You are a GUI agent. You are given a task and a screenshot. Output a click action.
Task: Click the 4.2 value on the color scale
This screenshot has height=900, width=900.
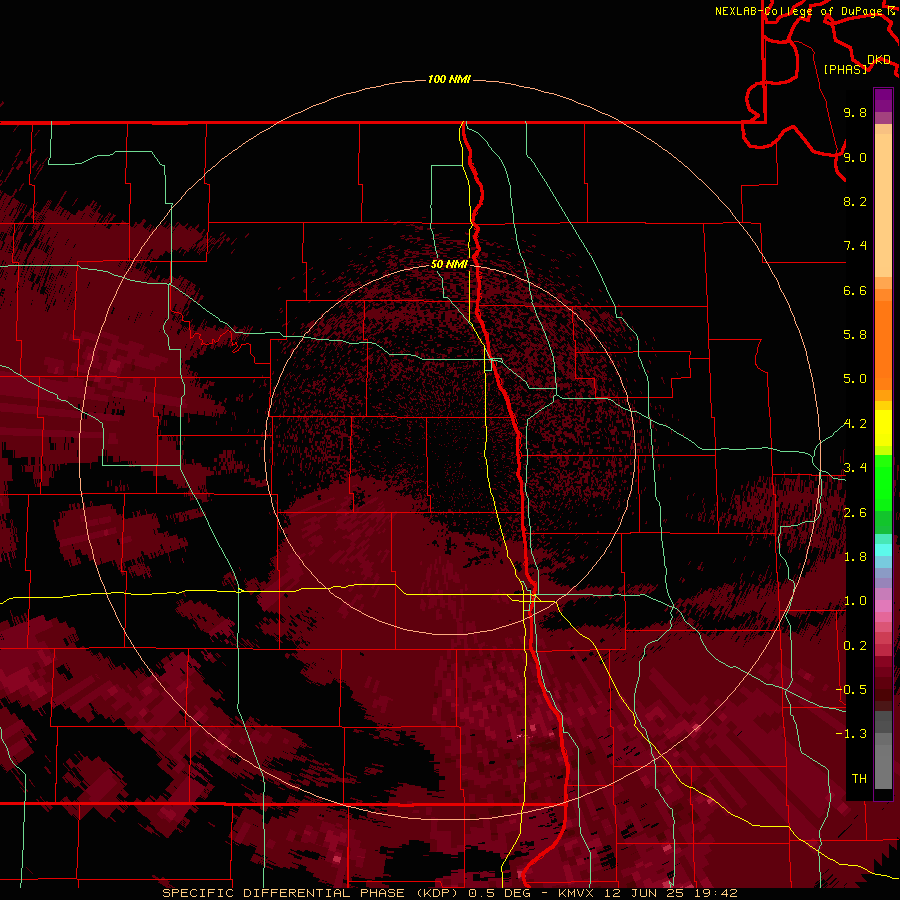point(855,424)
